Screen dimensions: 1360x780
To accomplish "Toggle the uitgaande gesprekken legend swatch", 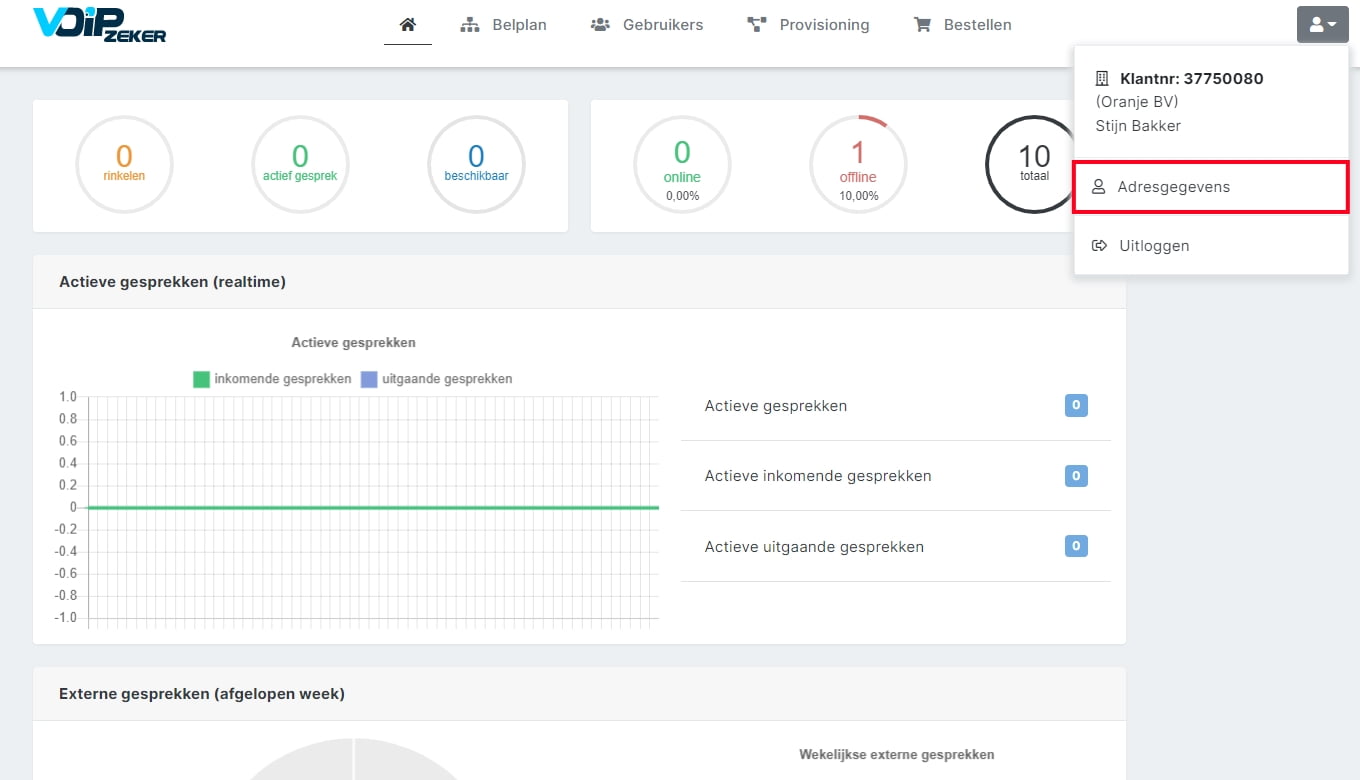I will (369, 379).
